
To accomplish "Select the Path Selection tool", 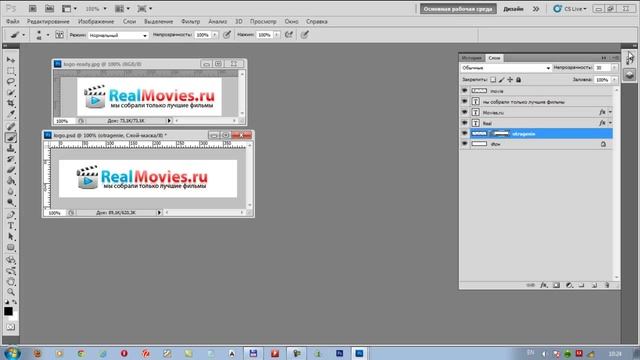I will click(x=11, y=237).
